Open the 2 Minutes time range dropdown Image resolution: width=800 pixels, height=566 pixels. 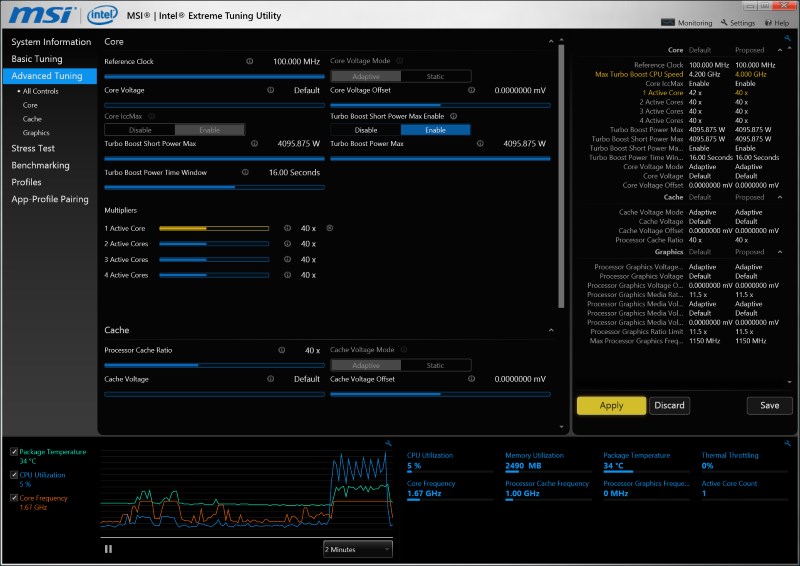(x=358, y=549)
